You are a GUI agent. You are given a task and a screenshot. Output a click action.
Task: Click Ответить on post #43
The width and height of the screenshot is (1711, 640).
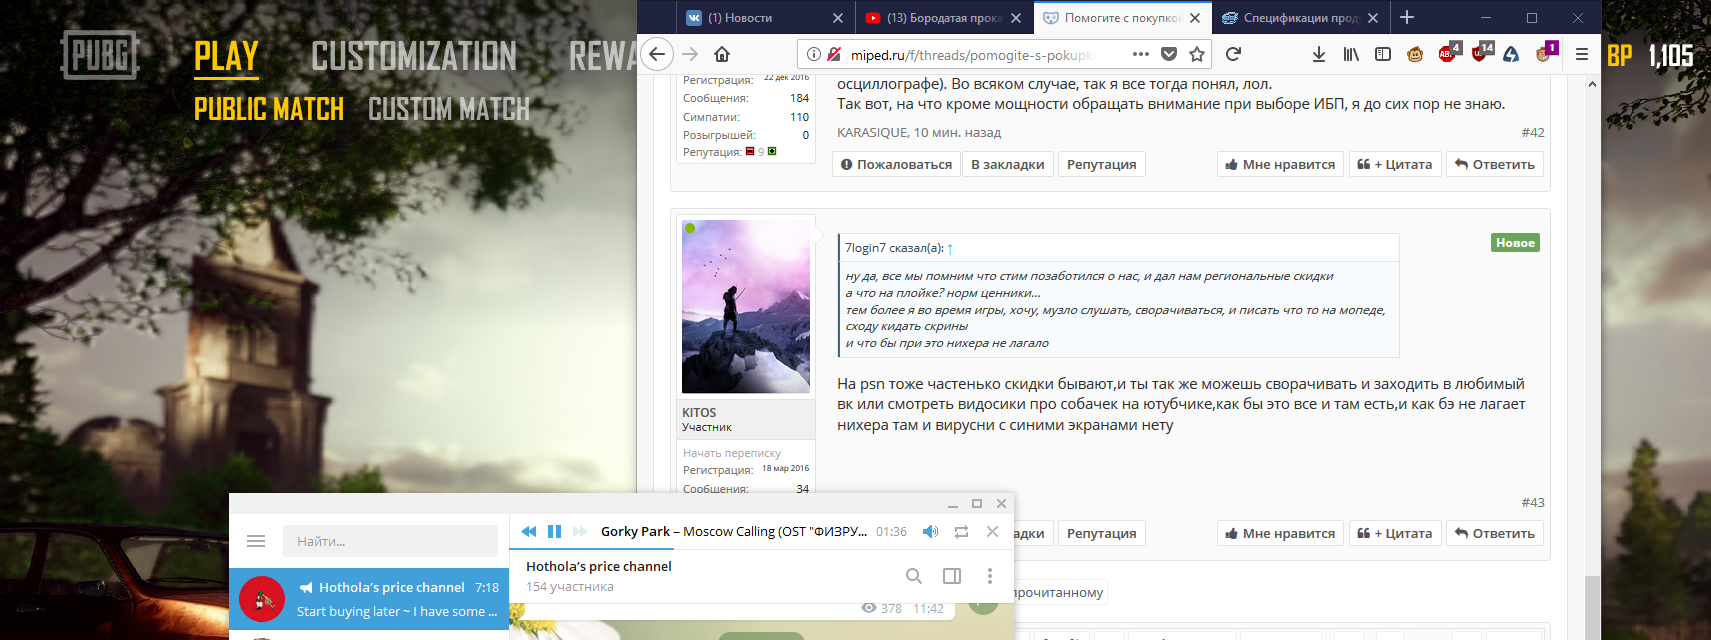coord(1495,533)
